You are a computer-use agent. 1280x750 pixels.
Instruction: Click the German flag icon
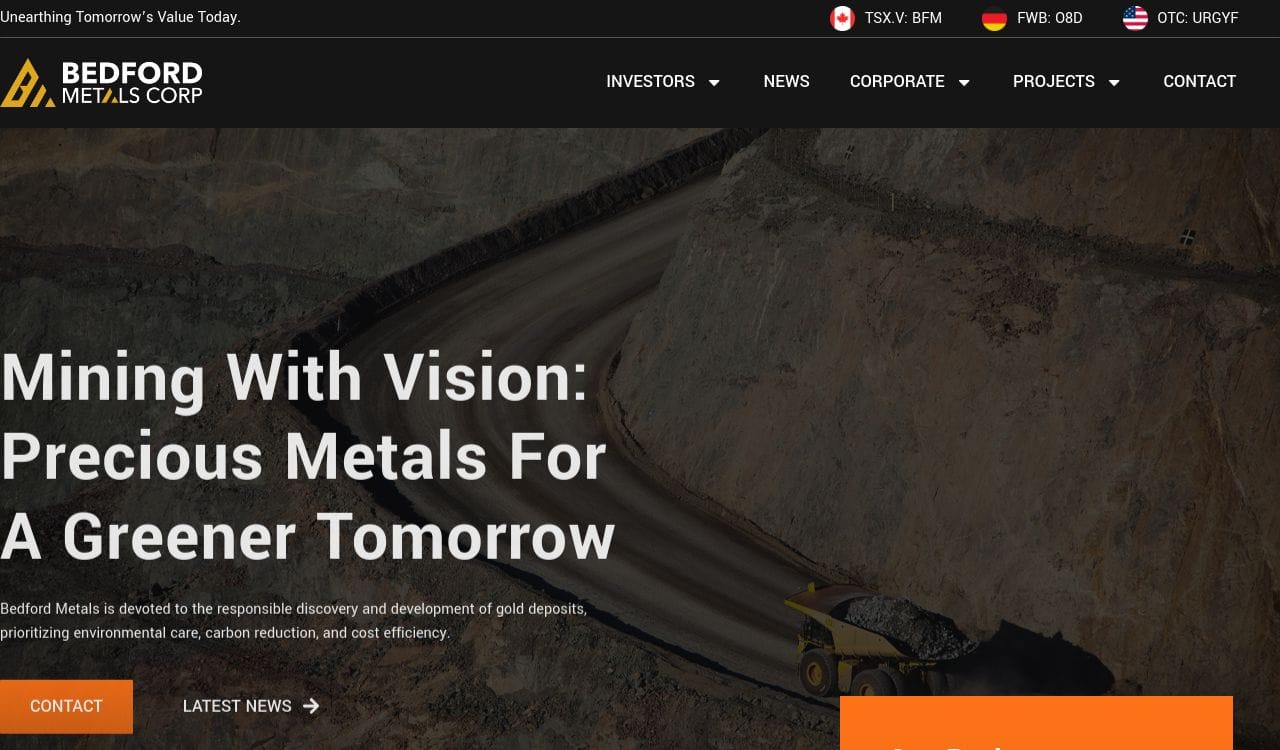pyautogui.click(x=994, y=18)
